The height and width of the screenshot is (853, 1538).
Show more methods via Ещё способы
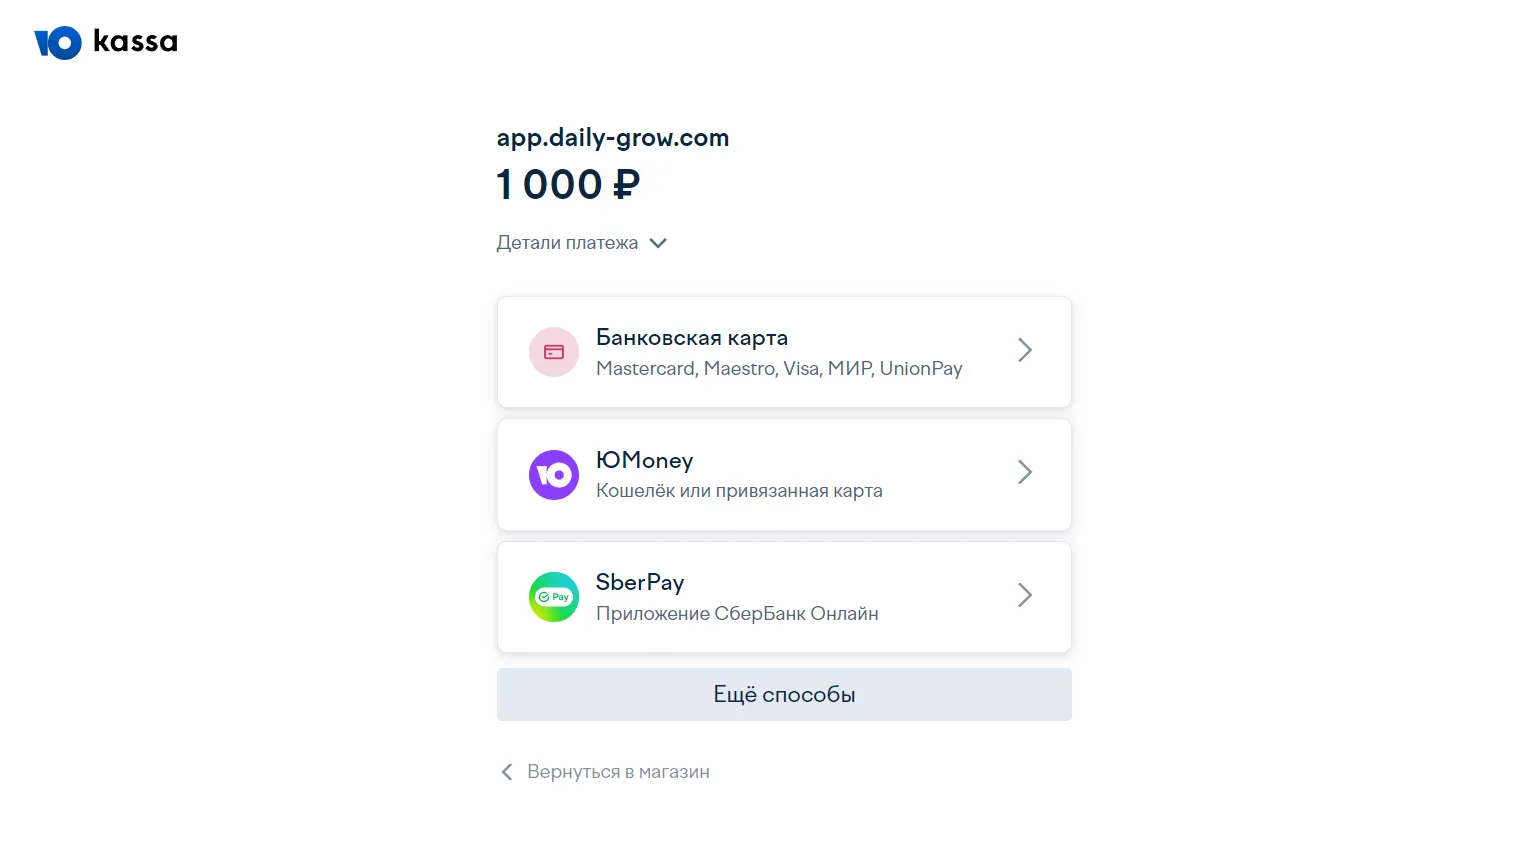[x=784, y=694]
